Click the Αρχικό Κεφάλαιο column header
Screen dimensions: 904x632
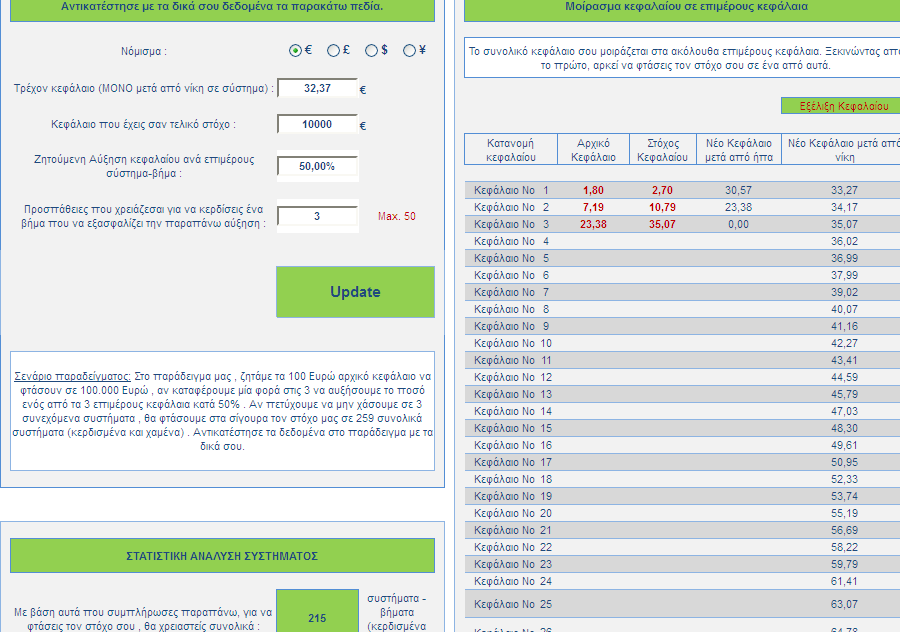(x=593, y=150)
